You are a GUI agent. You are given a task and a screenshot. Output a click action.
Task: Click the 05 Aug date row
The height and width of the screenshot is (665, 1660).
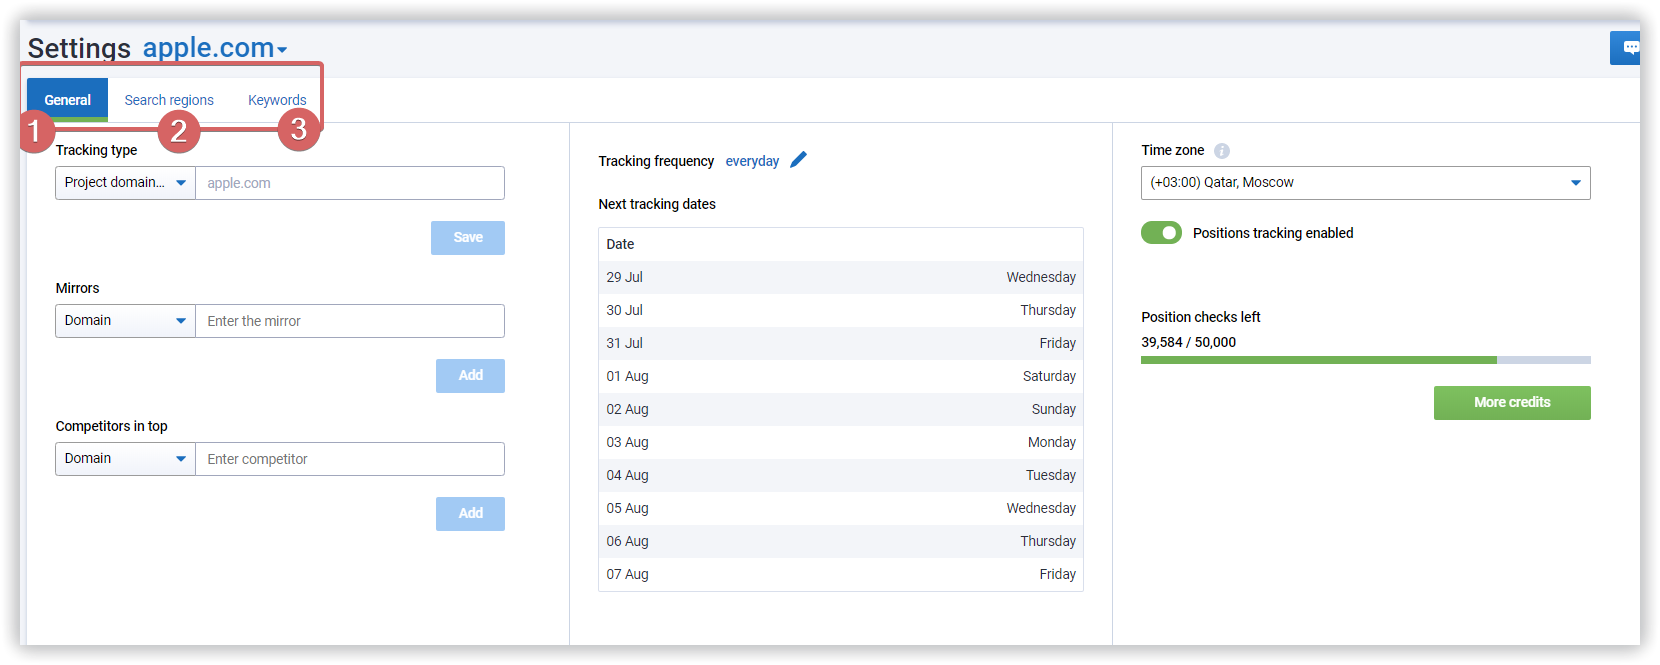pyautogui.click(x=841, y=508)
